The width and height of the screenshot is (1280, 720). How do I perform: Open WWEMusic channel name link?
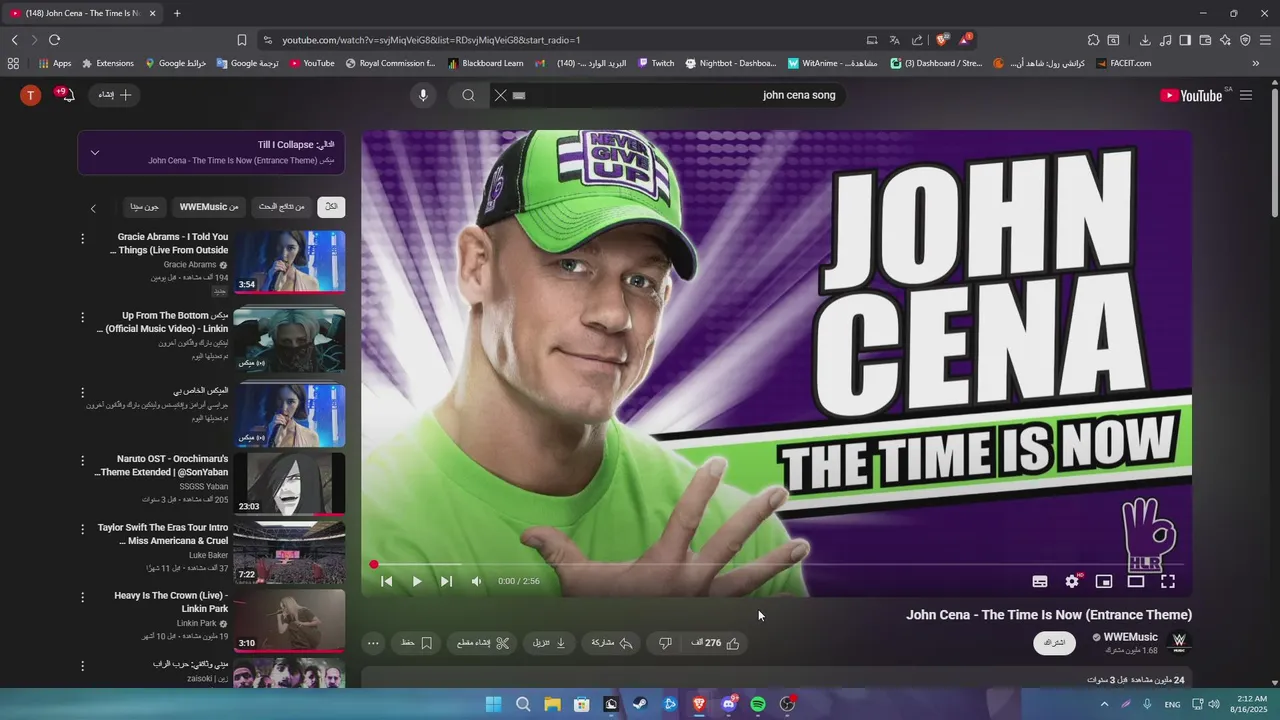click(x=1131, y=637)
